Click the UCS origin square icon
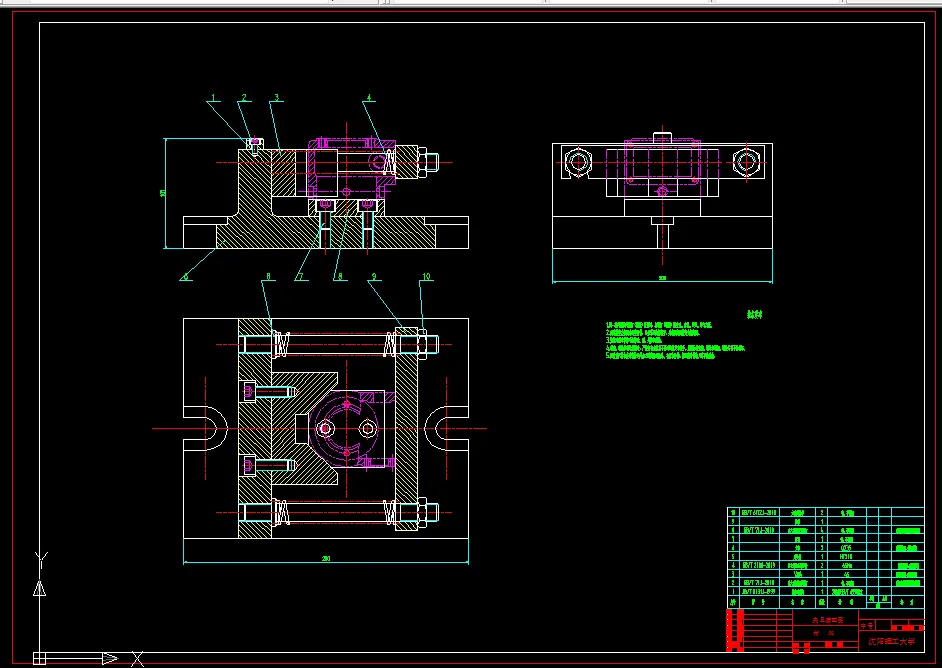Screen dimensions: 942x668 click(x=39, y=658)
